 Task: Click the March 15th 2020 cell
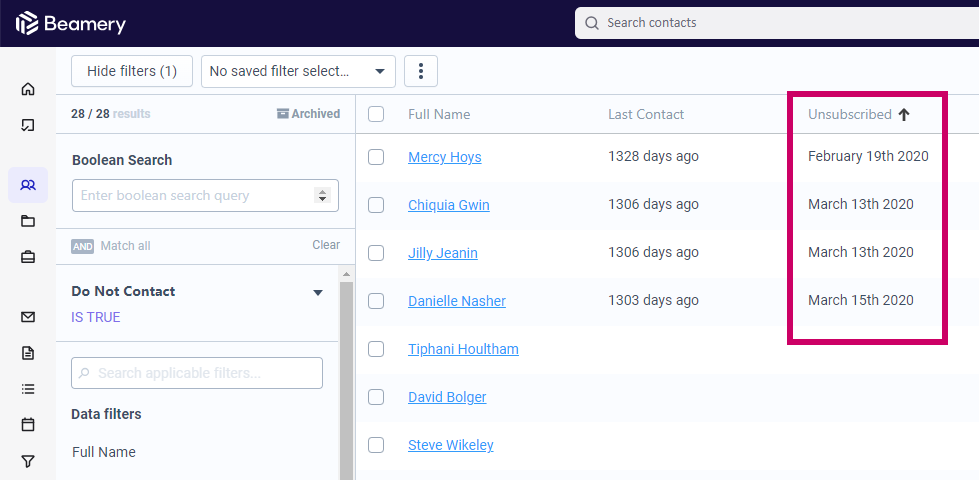(860, 300)
